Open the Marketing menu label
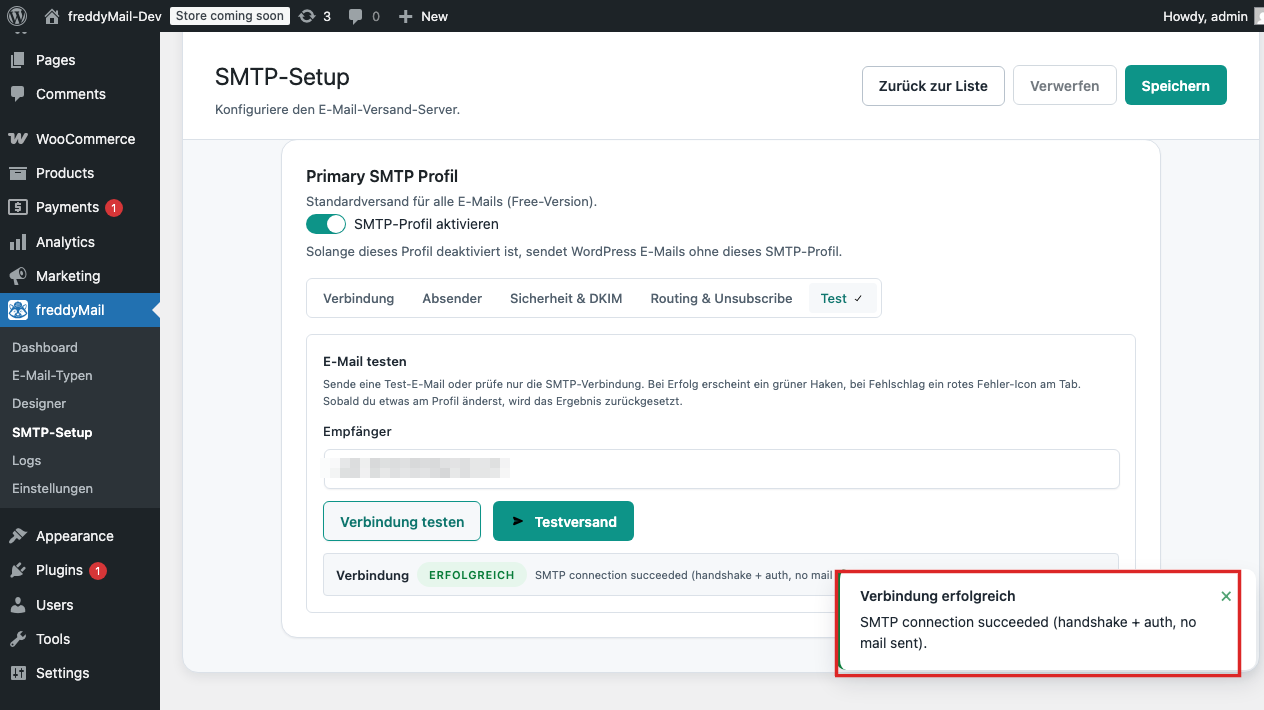The height and width of the screenshot is (710, 1264). coord(68,276)
